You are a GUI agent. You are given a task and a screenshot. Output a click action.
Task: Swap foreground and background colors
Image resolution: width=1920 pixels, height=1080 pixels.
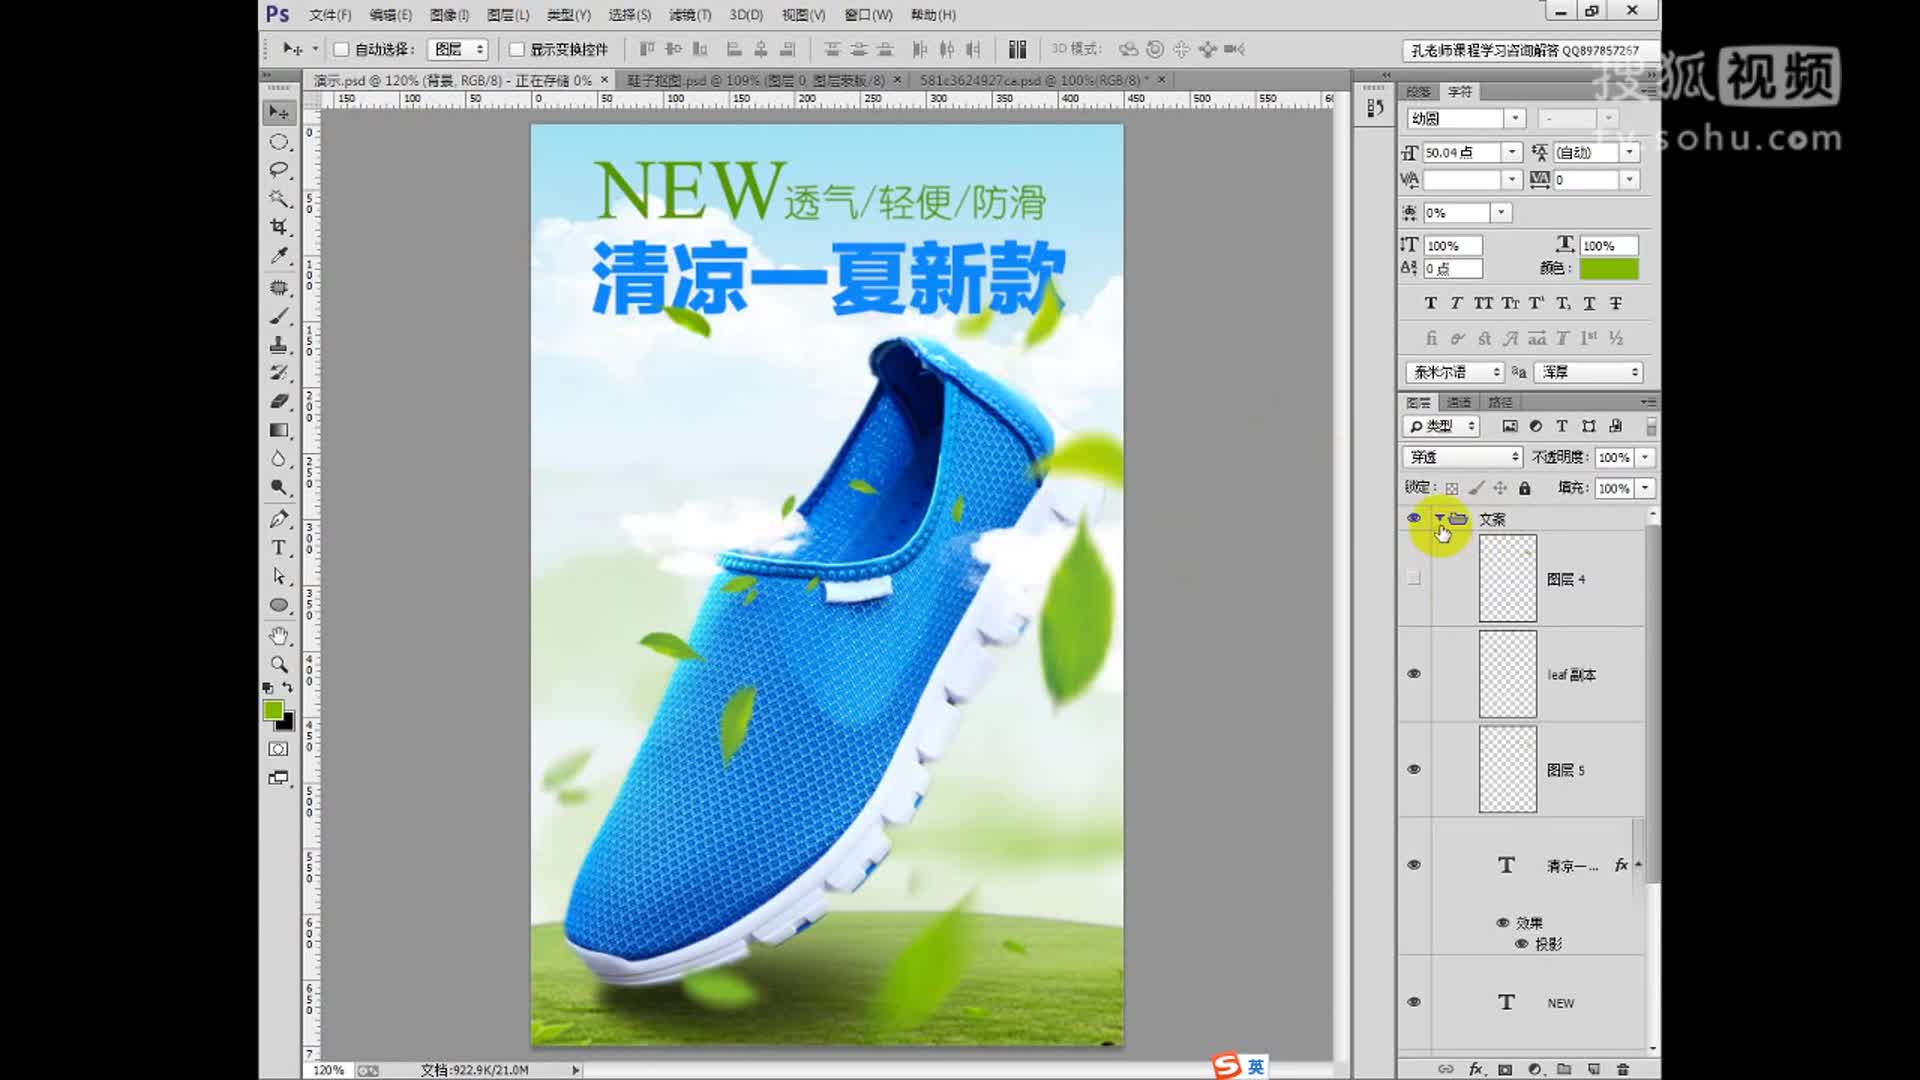(287, 688)
